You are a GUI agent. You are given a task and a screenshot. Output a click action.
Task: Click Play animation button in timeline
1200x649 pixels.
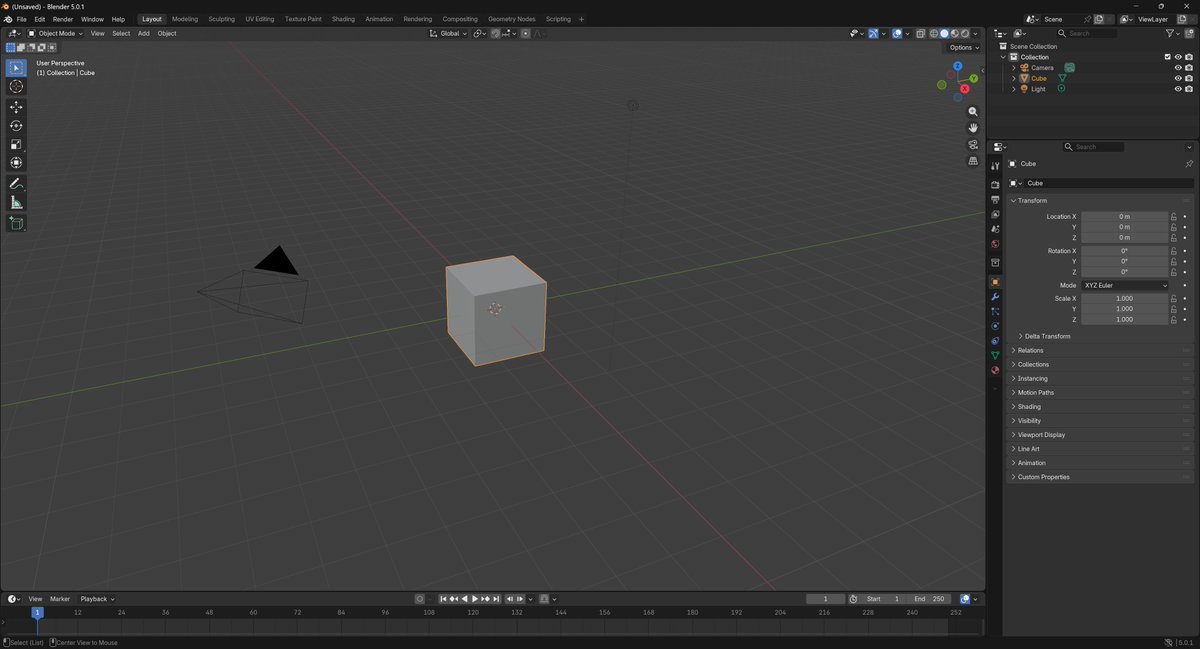coord(475,599)
